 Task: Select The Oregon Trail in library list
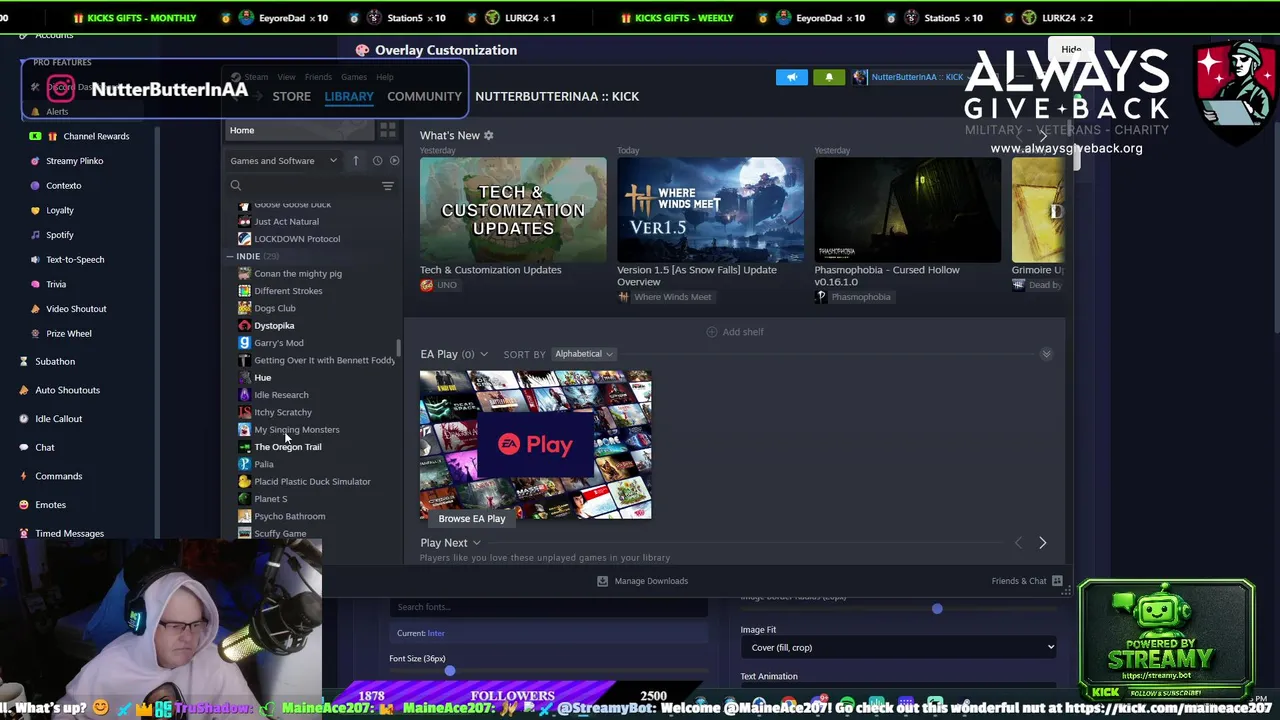[287, 447]
